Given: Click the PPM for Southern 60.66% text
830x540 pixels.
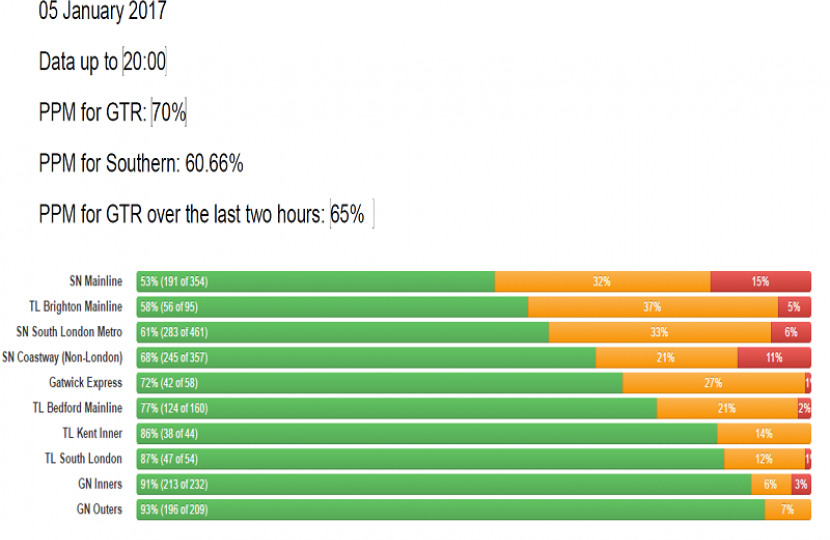Looking at the screenshot, I should (x=140, y=164).
